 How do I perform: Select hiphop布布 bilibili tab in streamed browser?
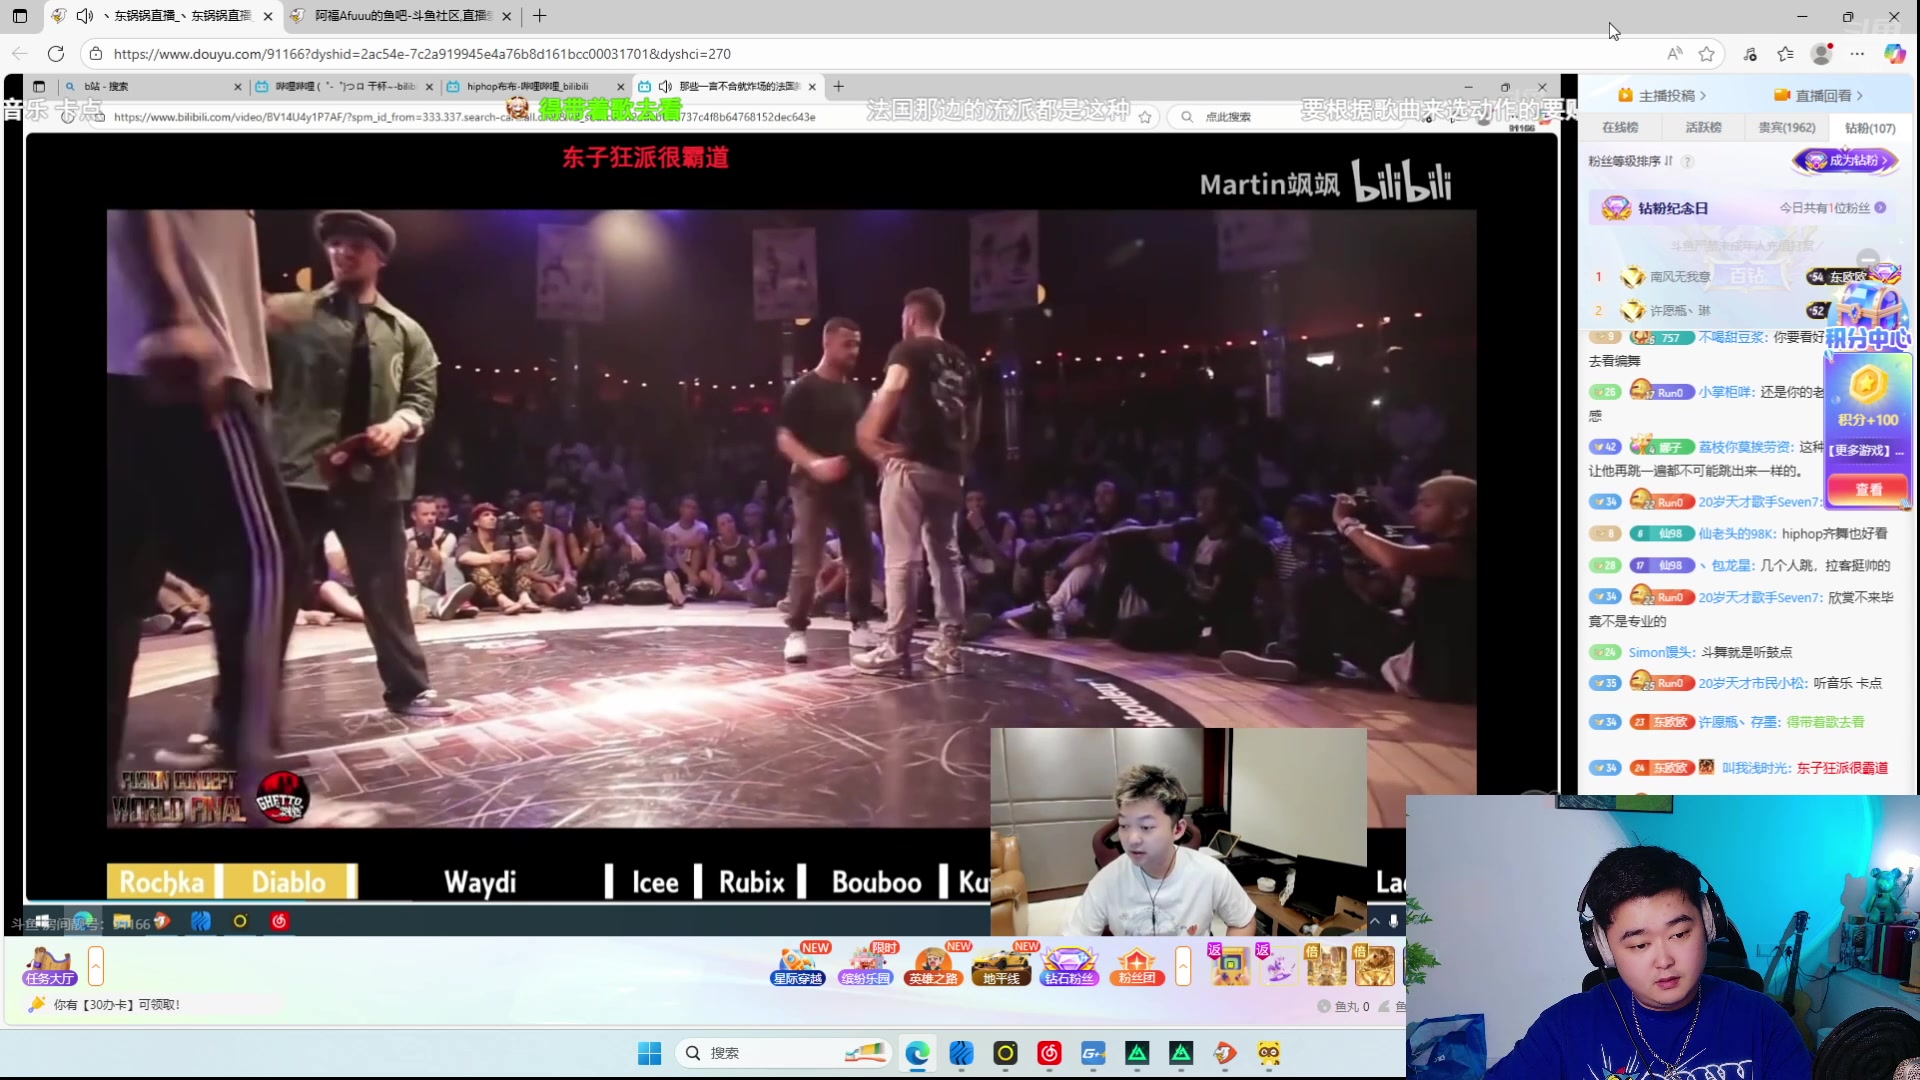coord(535,87)
